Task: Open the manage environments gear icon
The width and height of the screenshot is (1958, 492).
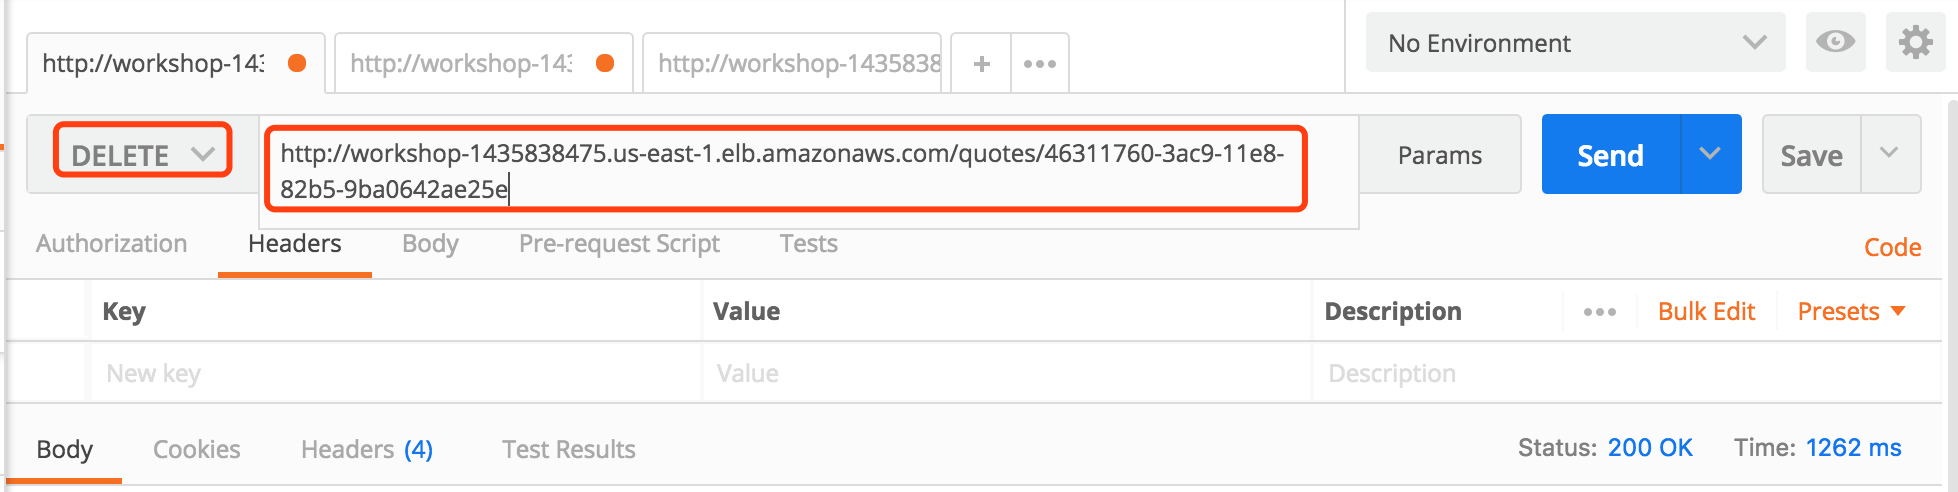Action: pos(1915,42)
